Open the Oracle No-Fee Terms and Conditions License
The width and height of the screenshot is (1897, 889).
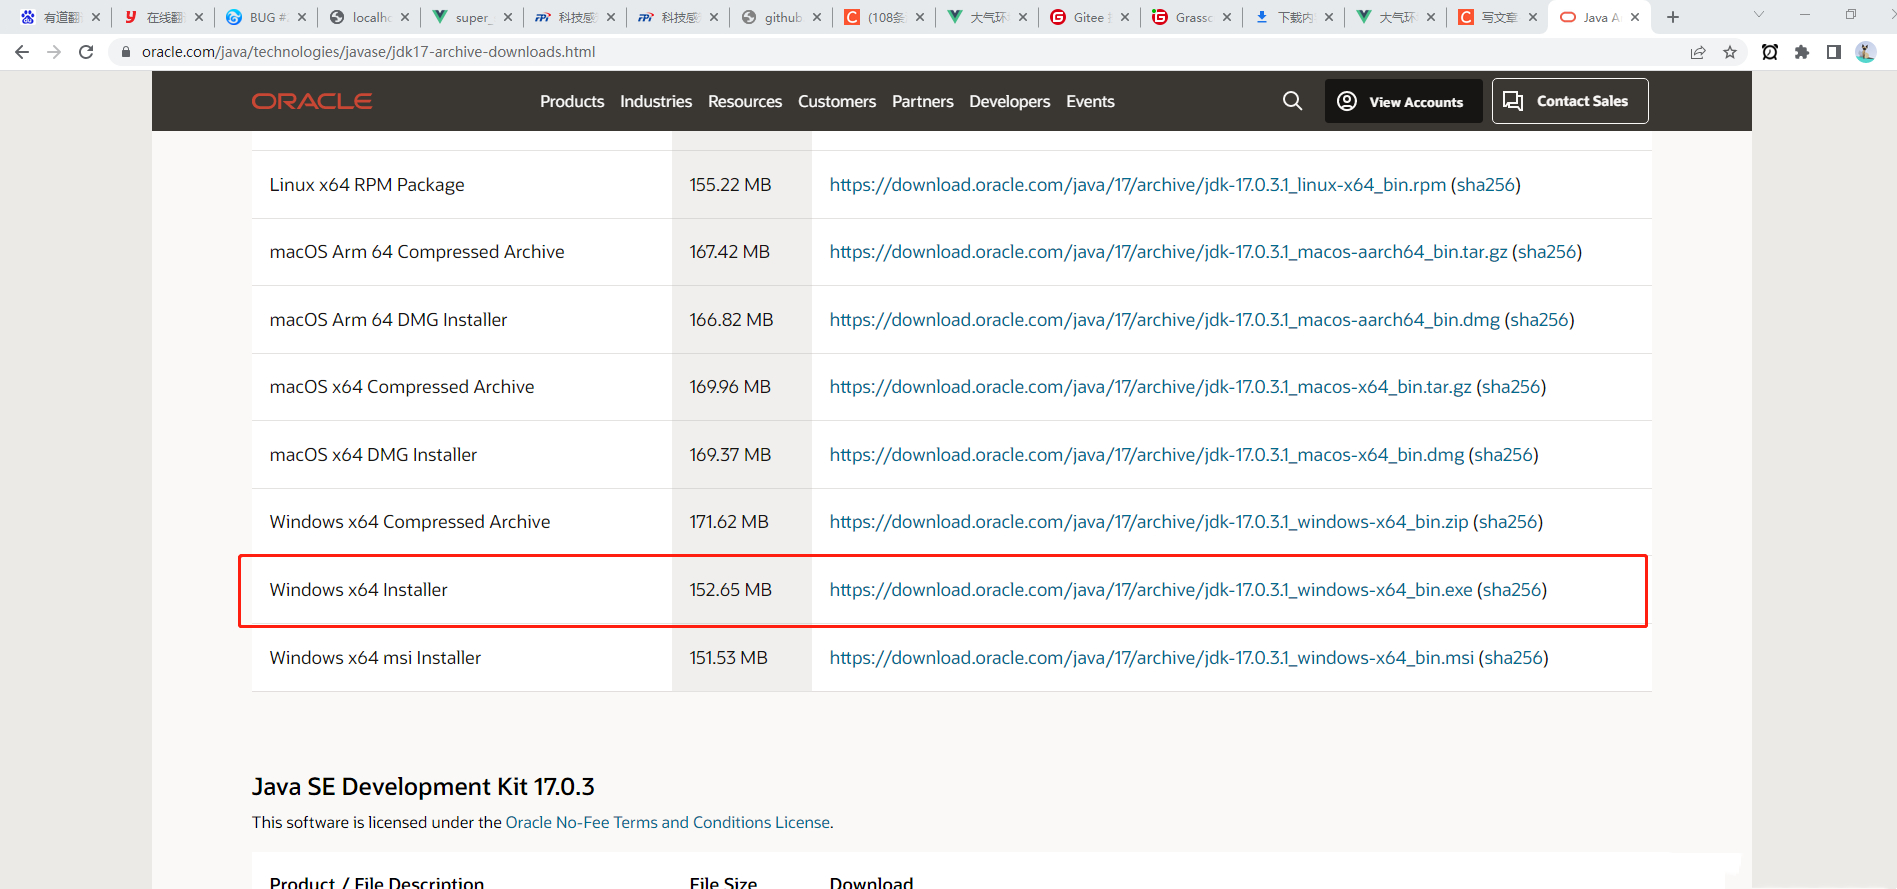click(668, 822)
